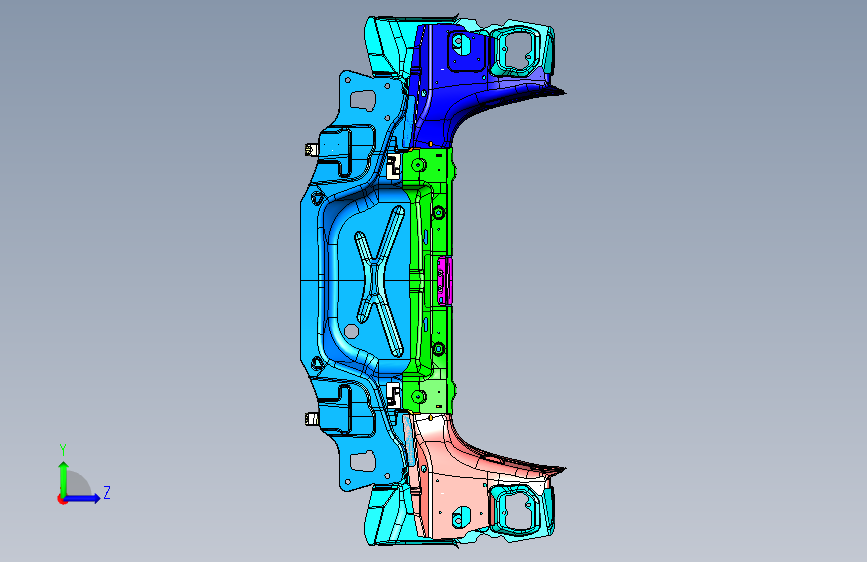Pick the hexagonal hole in the blue panel
Image resolution: width=867 pixels, height=562 pixels.
pyautogui.click(x=351, y=331)
